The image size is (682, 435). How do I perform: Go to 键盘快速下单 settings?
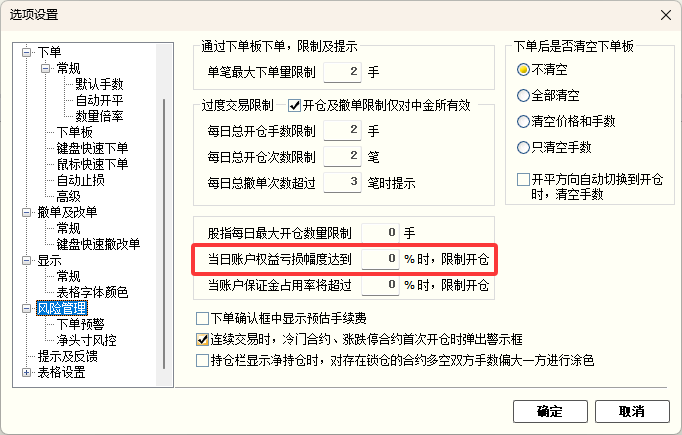tap(92, 148)
